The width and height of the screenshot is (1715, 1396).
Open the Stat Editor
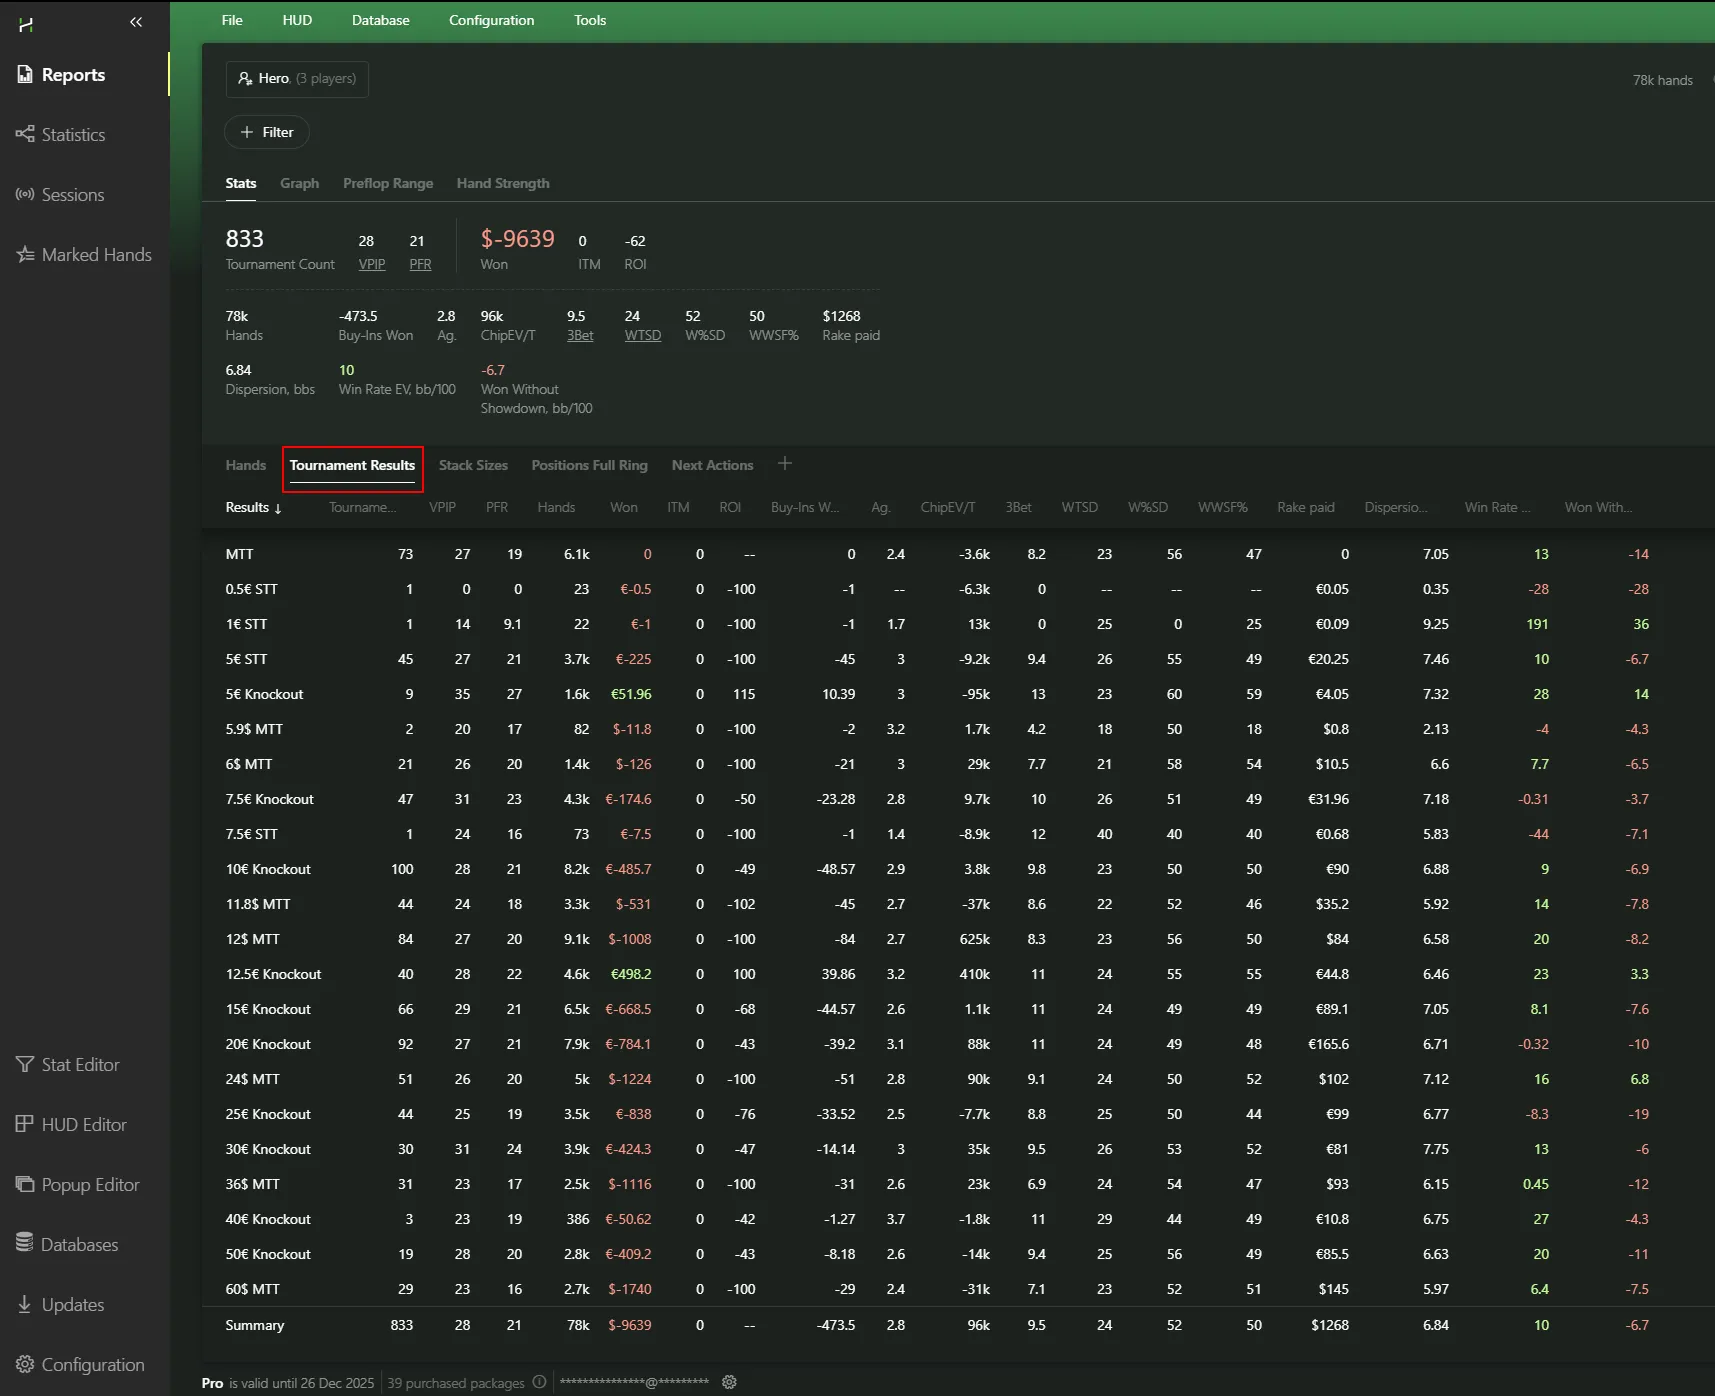point(80,1065)
